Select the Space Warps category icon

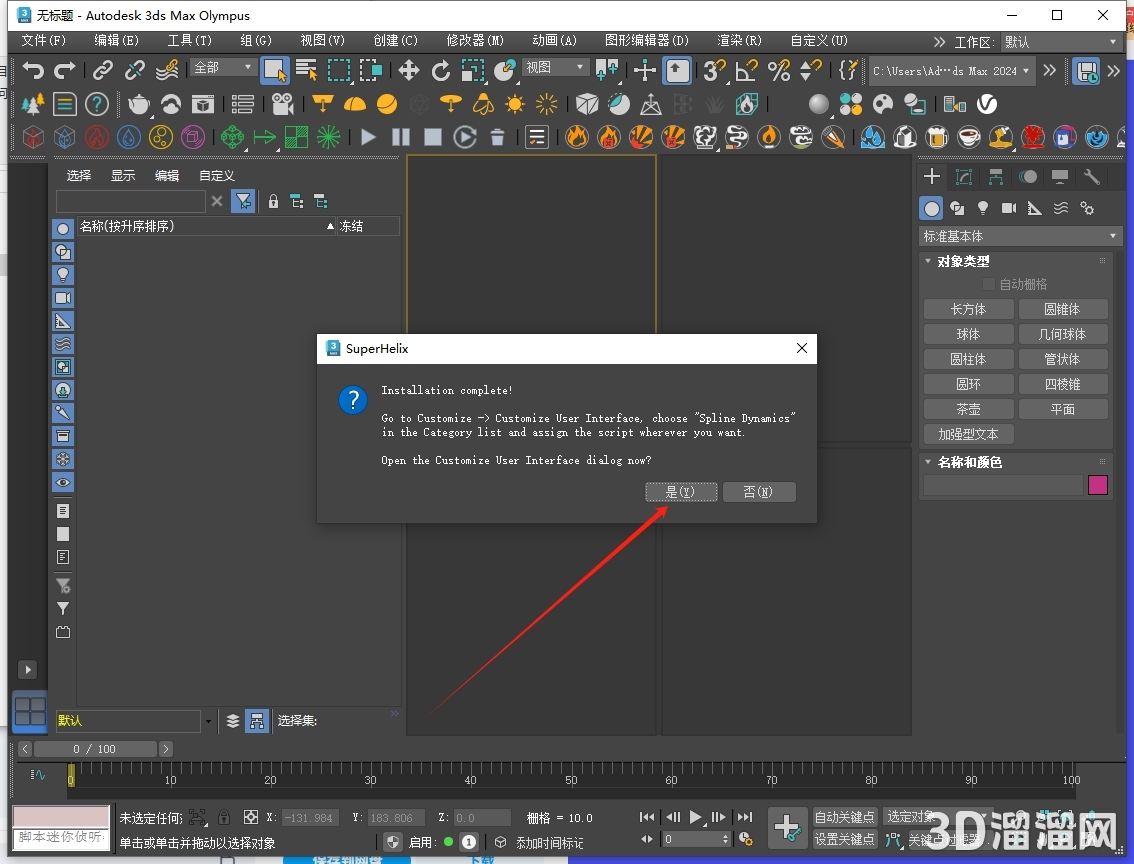pyautogui.click(x=1060, y=208)
